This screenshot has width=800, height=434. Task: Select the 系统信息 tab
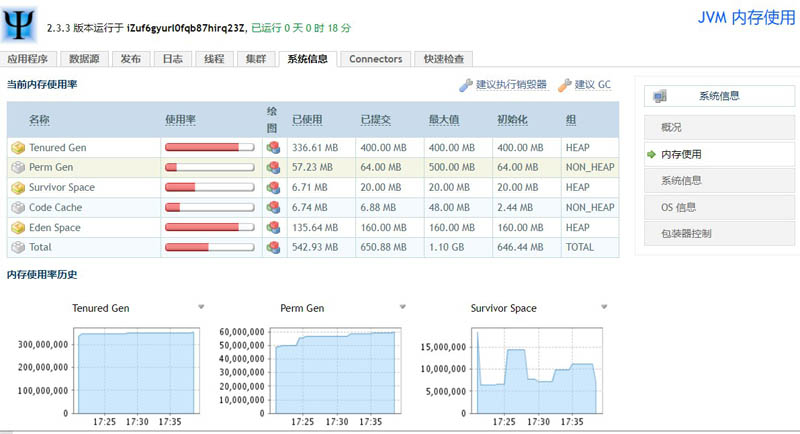click(308, 59)
